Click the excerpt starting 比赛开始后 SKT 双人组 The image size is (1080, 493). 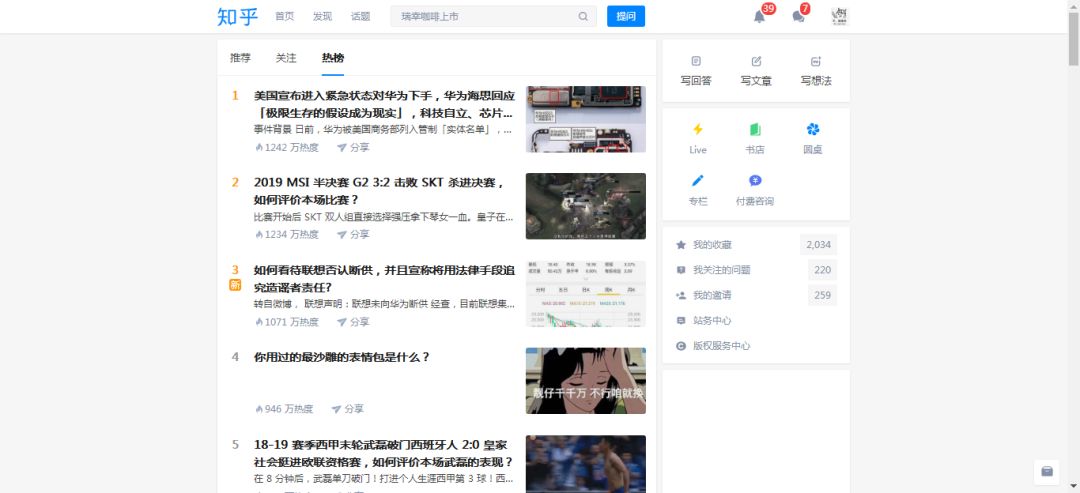point(384,218)
